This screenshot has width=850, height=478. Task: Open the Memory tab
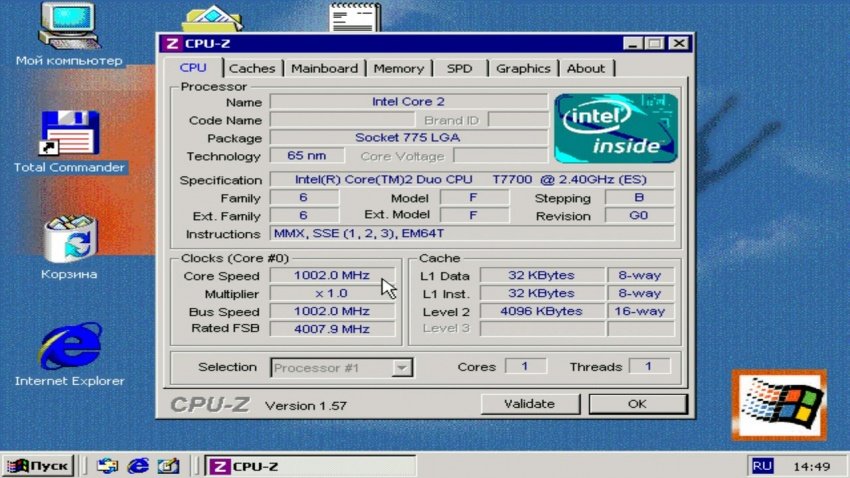pos(398,68)
